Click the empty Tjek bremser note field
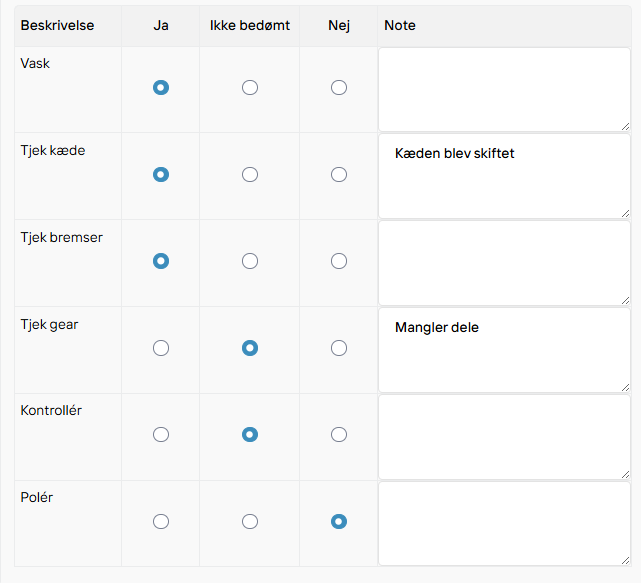This screenshot has width=641, height=583. 504,263
